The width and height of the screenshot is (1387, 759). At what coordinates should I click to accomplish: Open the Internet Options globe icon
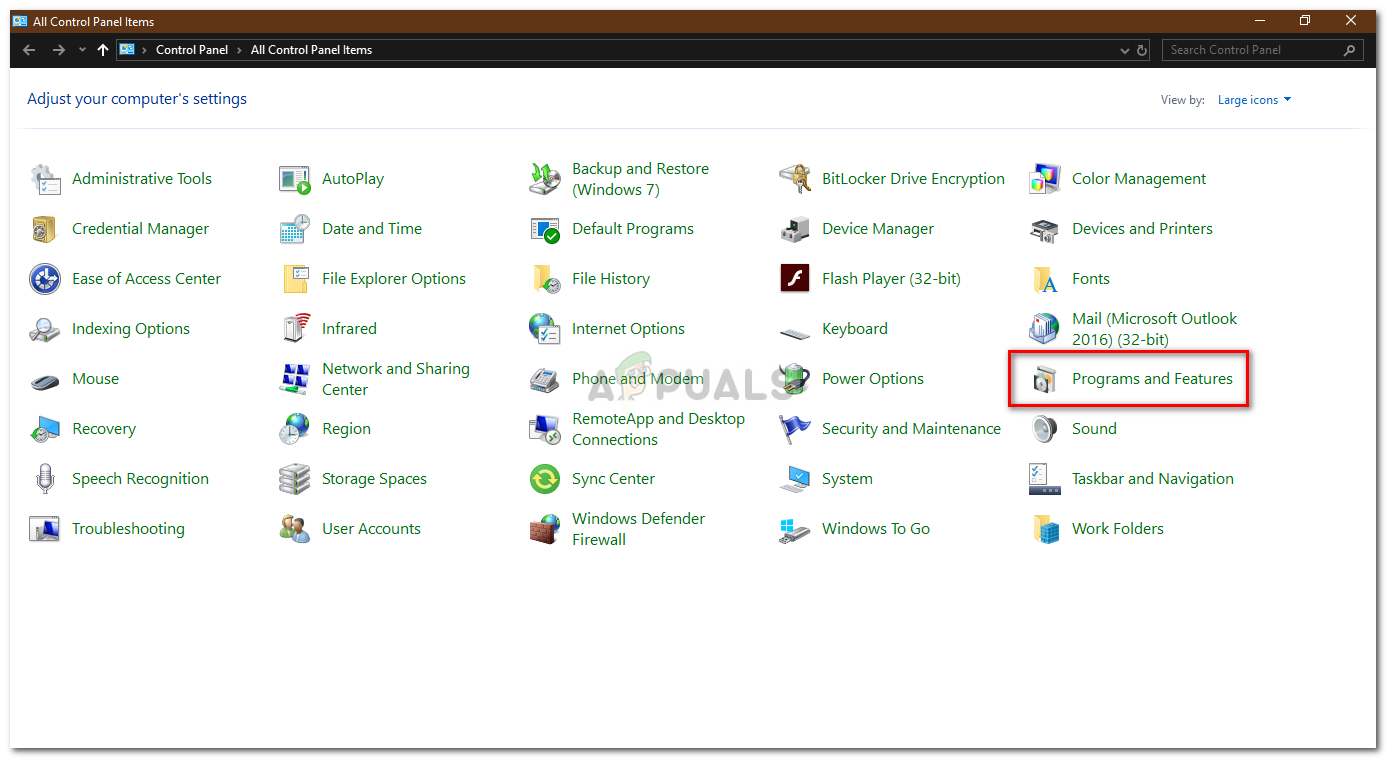point(545,329)
